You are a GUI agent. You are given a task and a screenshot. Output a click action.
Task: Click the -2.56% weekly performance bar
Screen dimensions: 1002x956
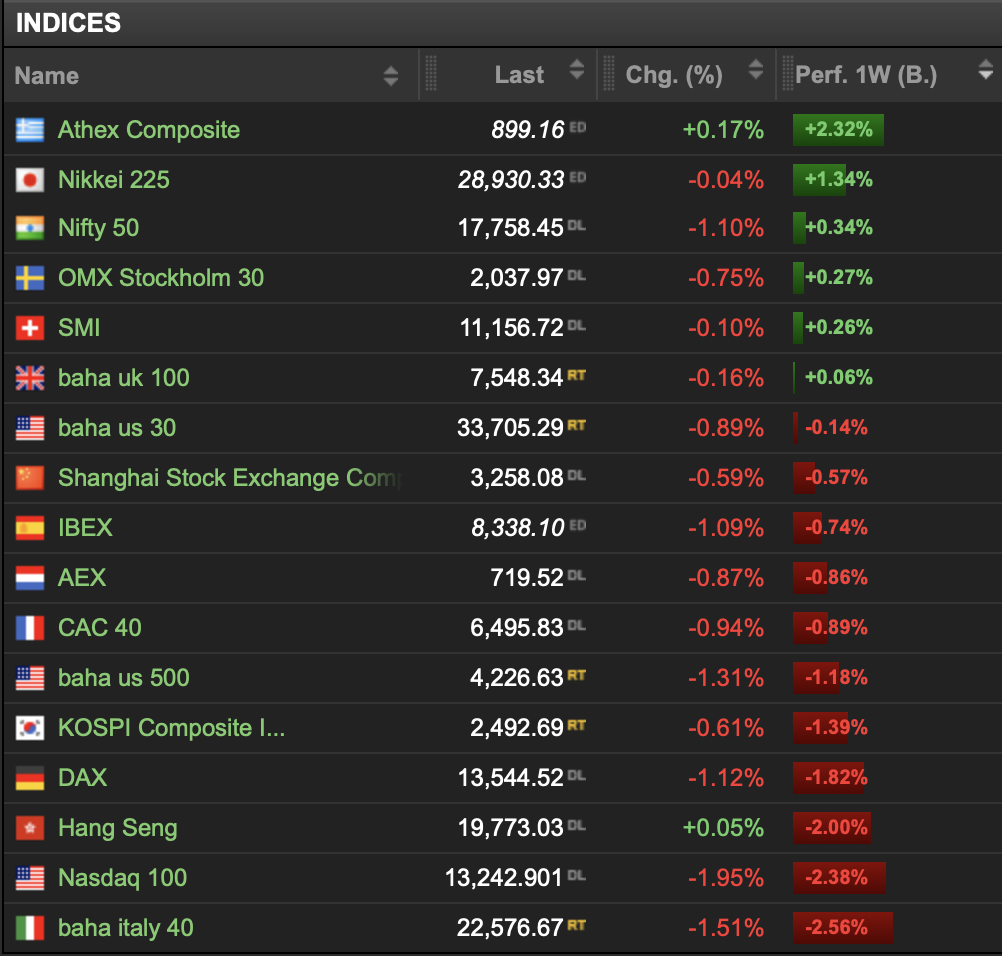(843, 927)
